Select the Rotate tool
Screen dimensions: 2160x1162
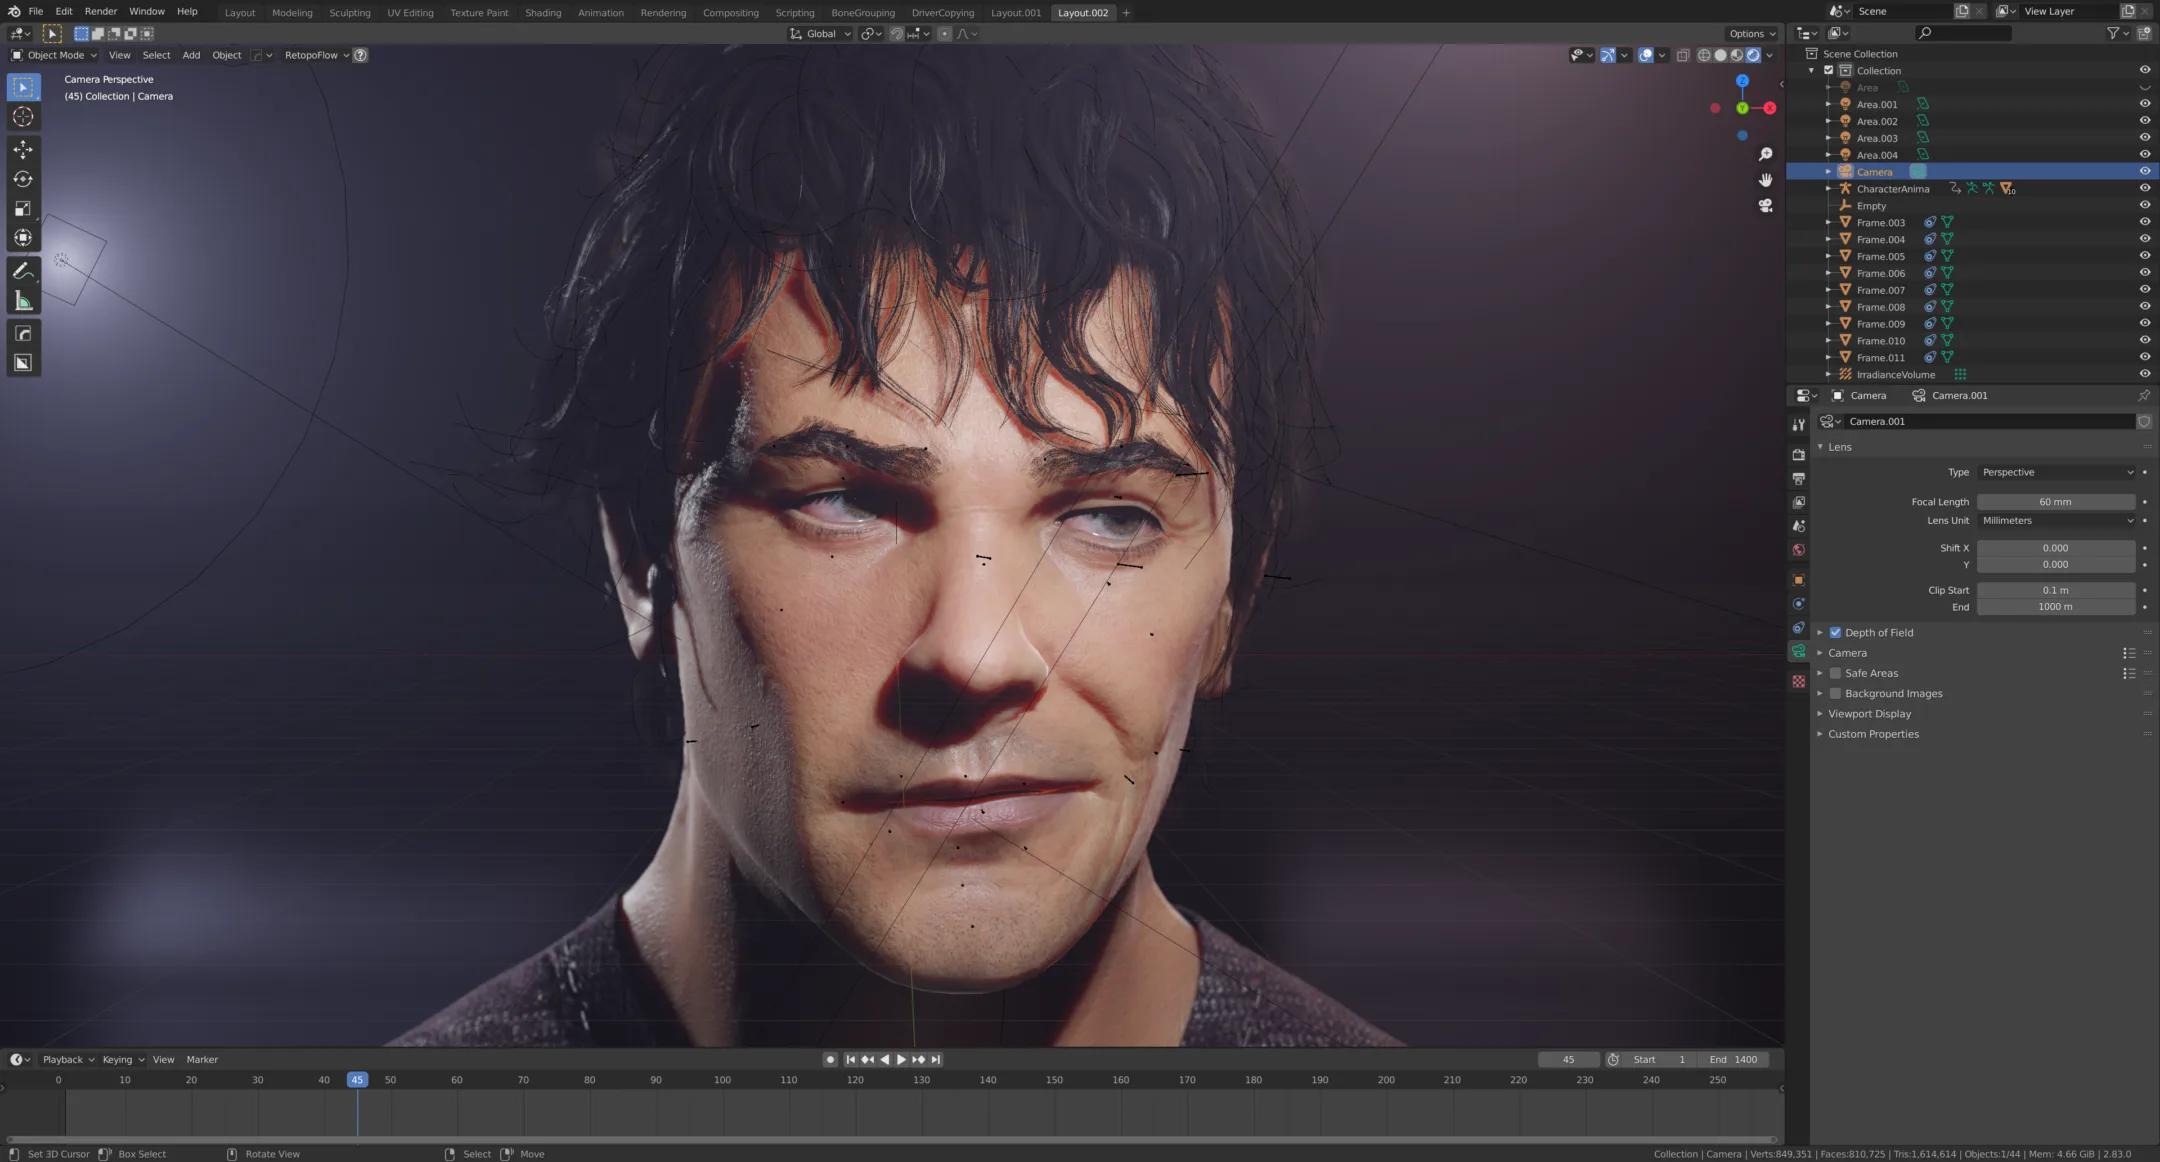23,179
